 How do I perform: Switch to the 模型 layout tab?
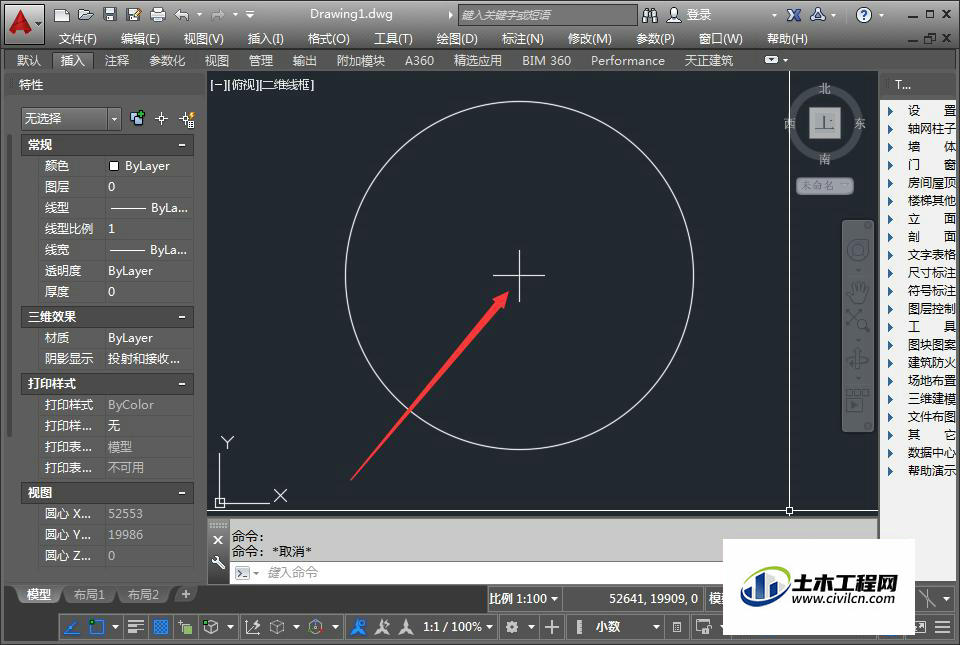pos(39,594)
